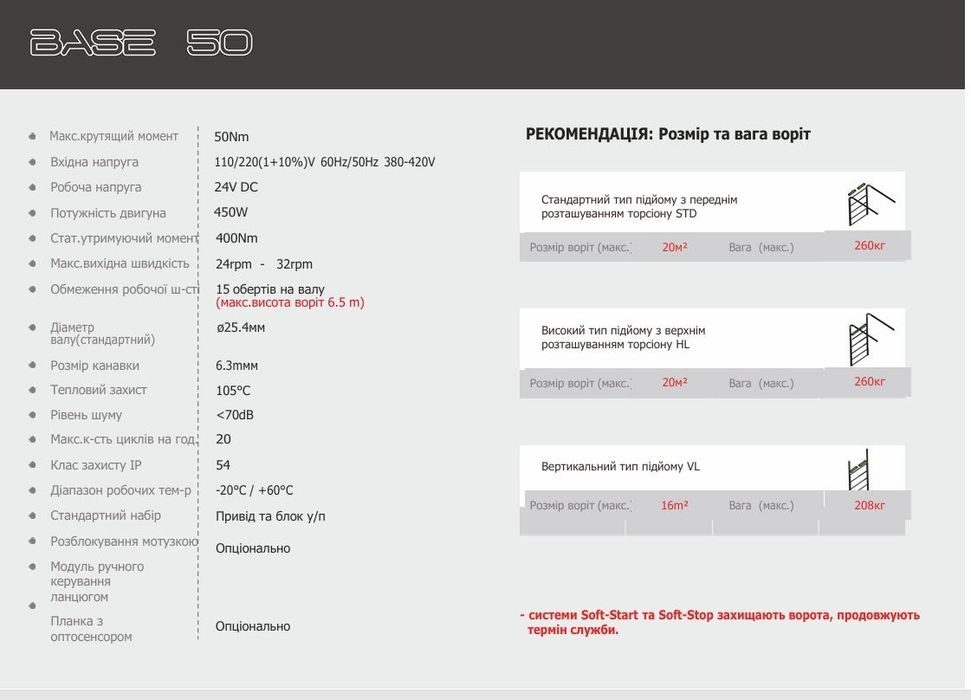Click the 260кг weight in HL row

tap(869, 381)
